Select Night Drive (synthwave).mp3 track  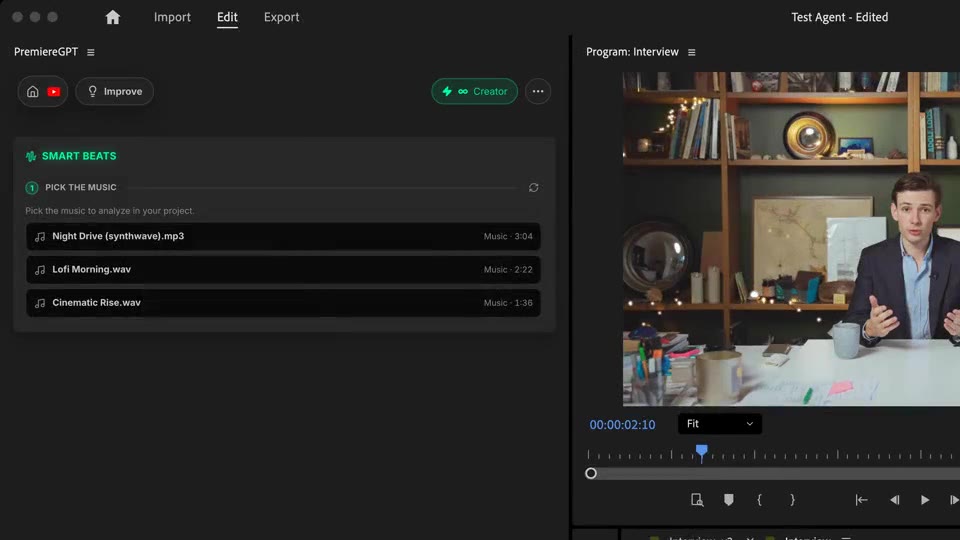[283, 236]
